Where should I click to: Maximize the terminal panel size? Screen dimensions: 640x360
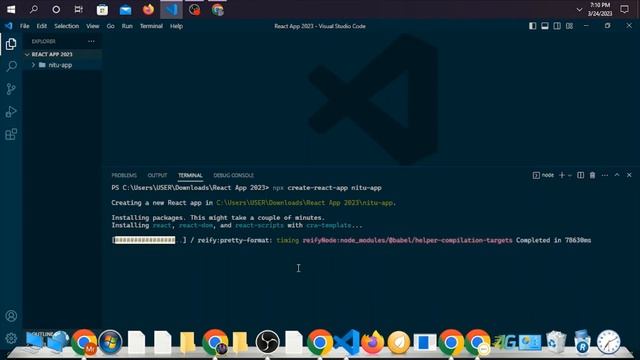coord(617,175)
